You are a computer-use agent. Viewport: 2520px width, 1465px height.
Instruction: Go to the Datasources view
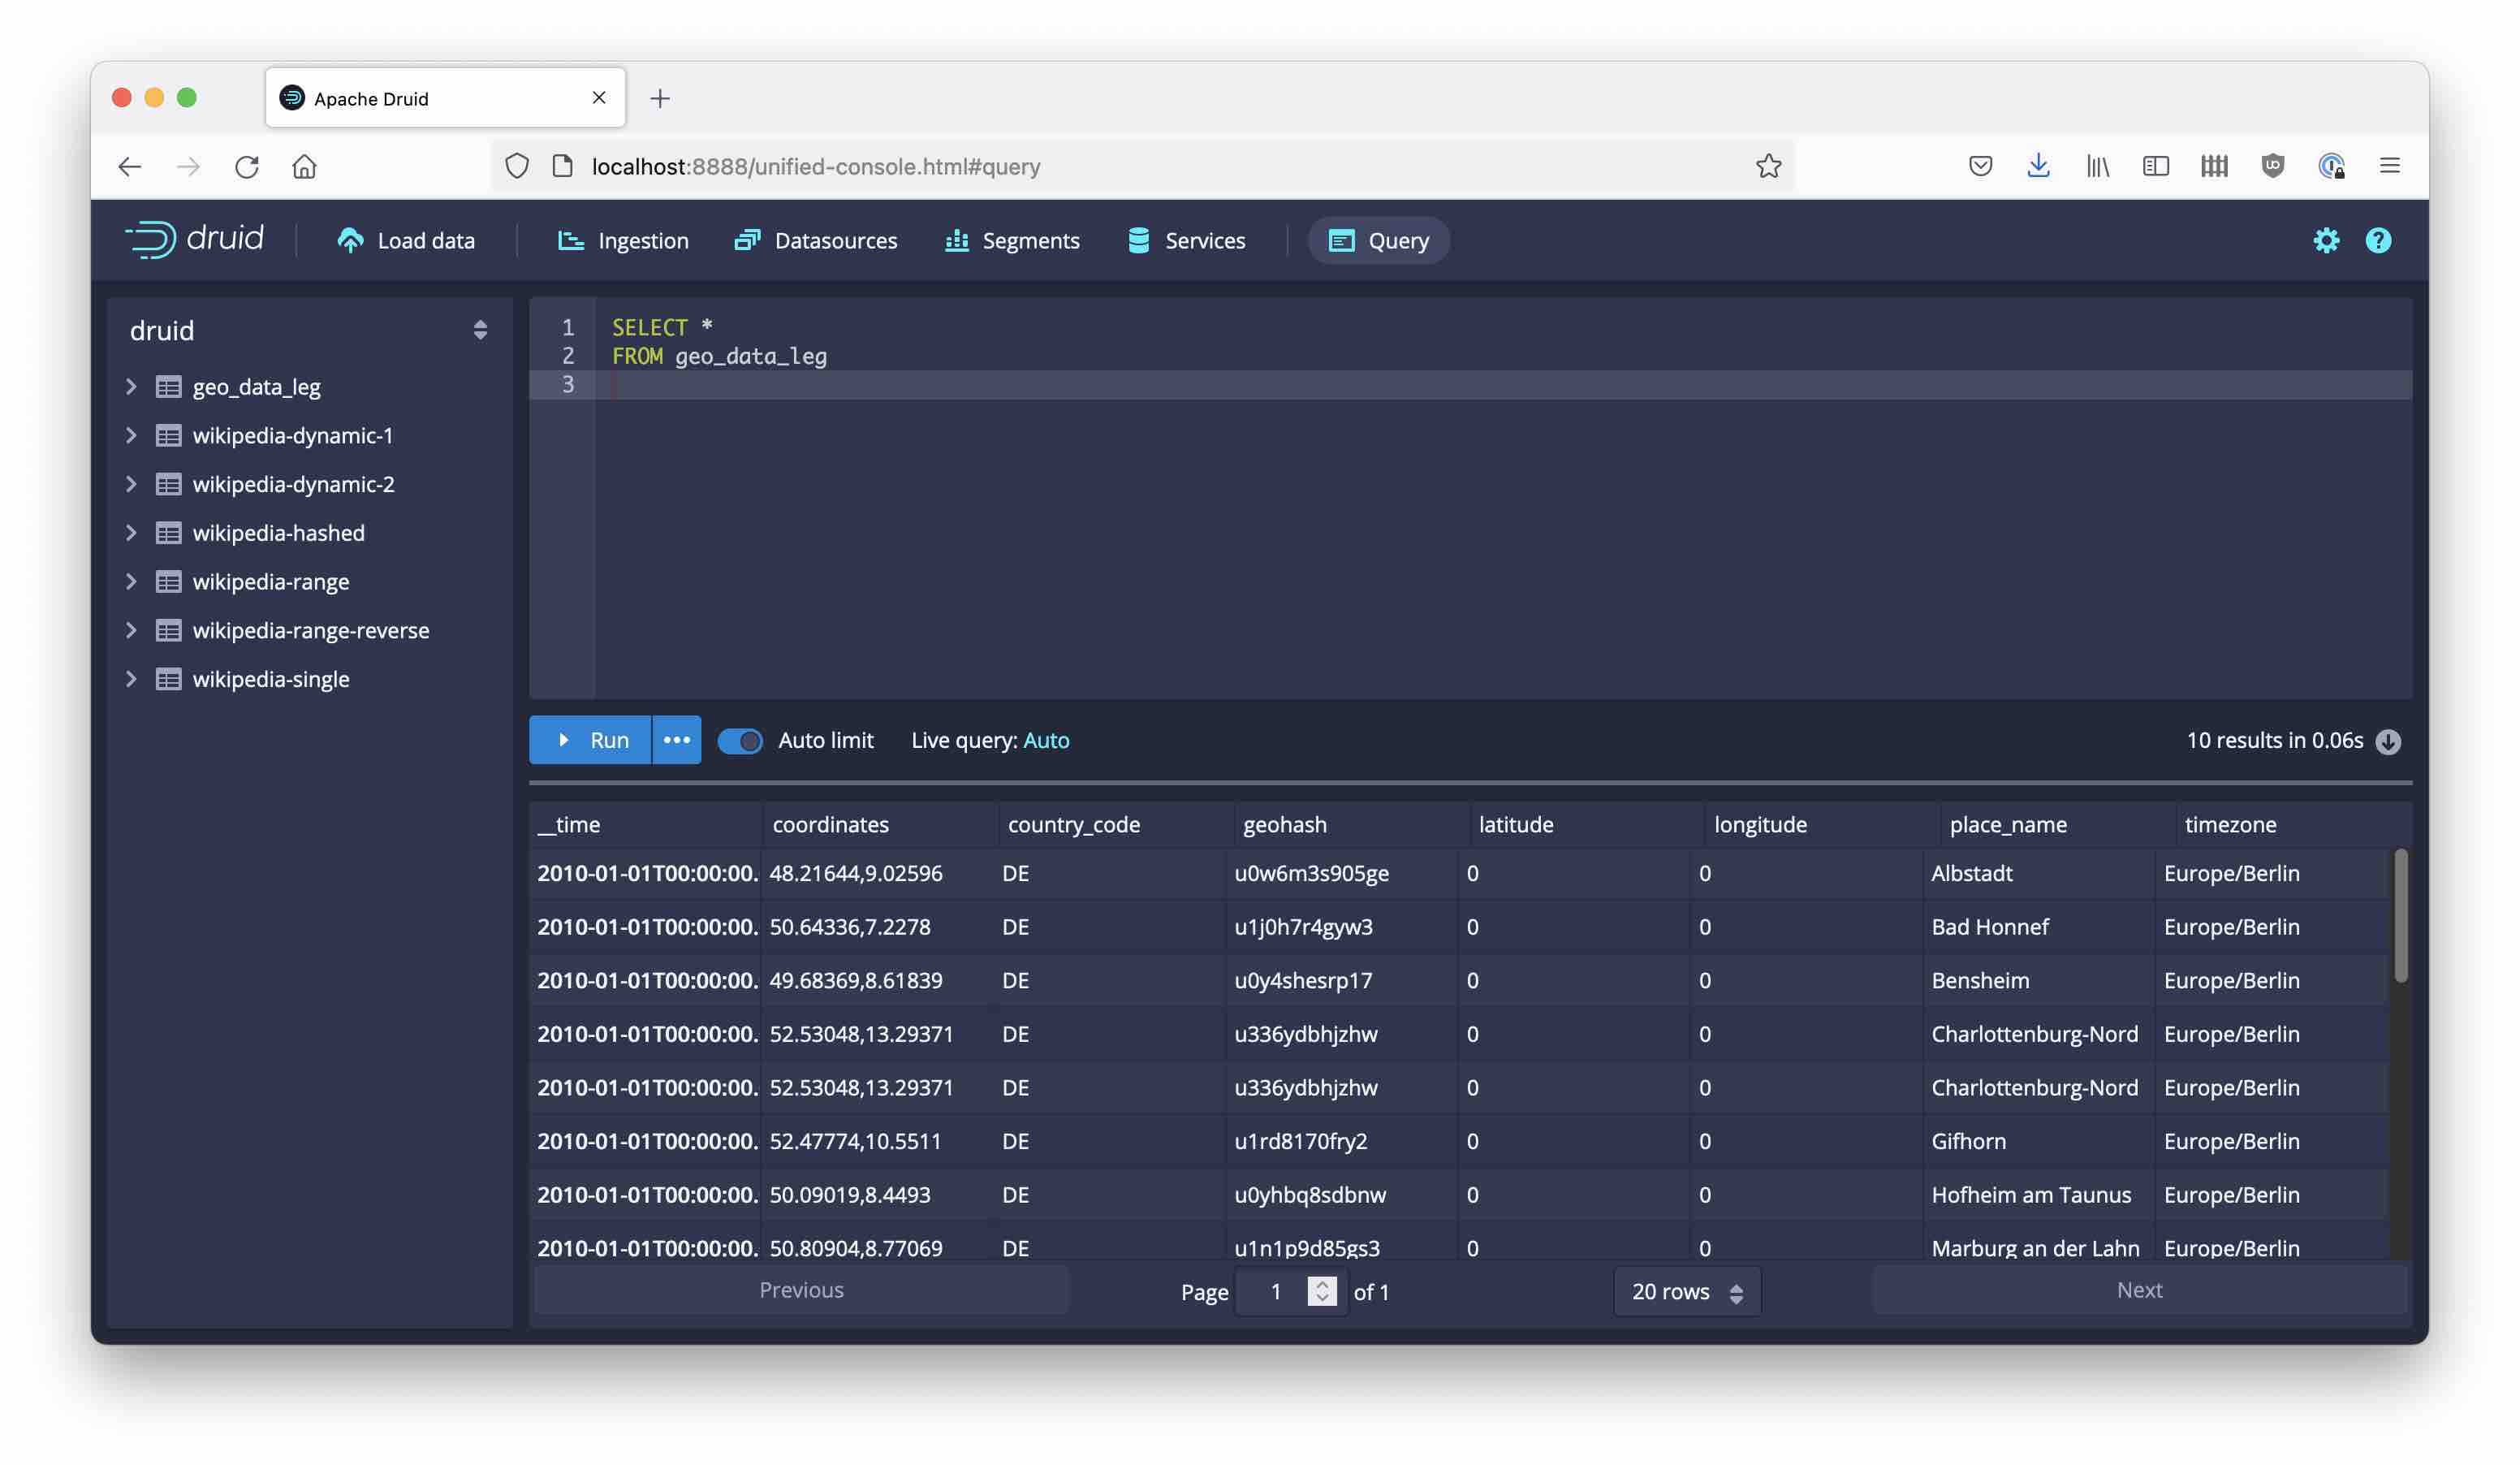tap(815, 240)
